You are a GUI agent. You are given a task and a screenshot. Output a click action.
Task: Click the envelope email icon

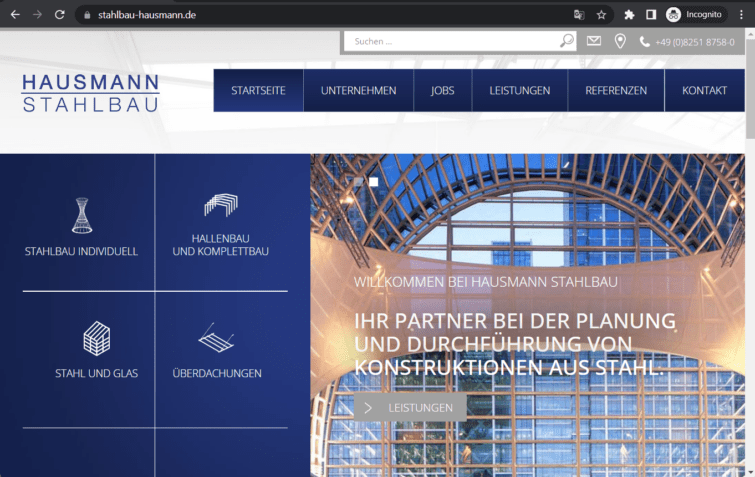[594, 41]
